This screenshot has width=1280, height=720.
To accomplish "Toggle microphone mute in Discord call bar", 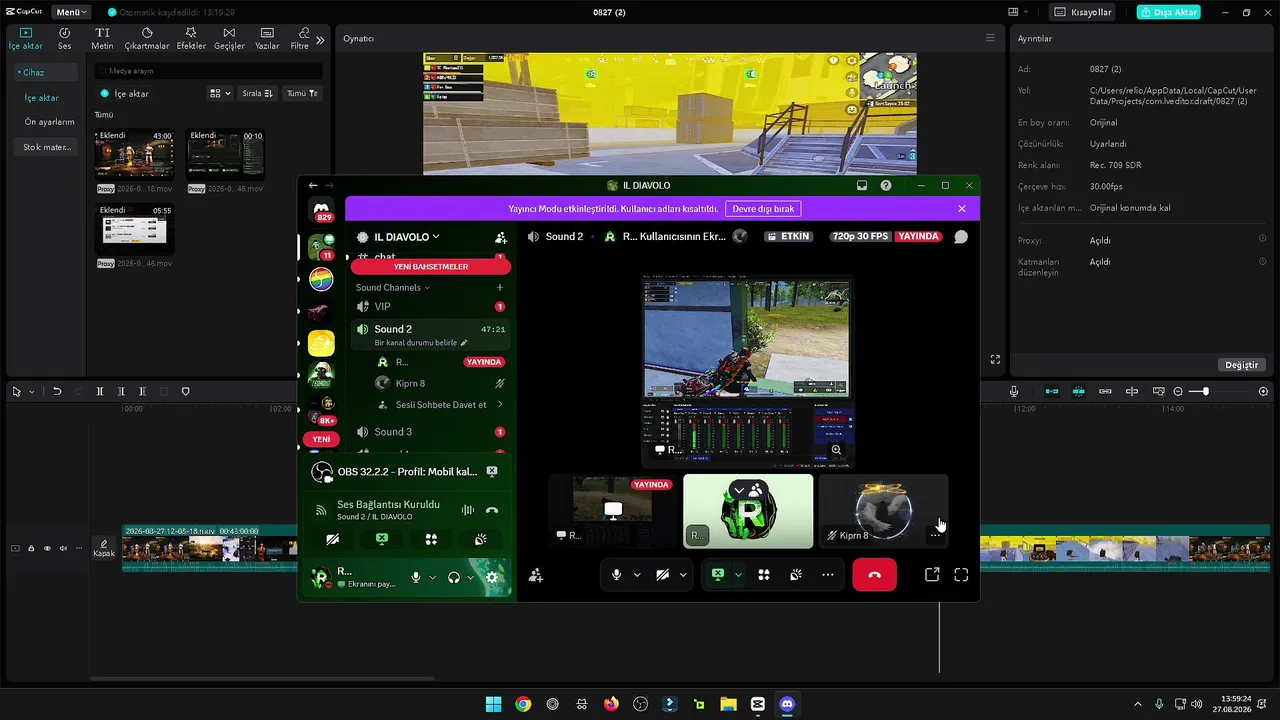I will pyautogui.click(x=617, y=575).
